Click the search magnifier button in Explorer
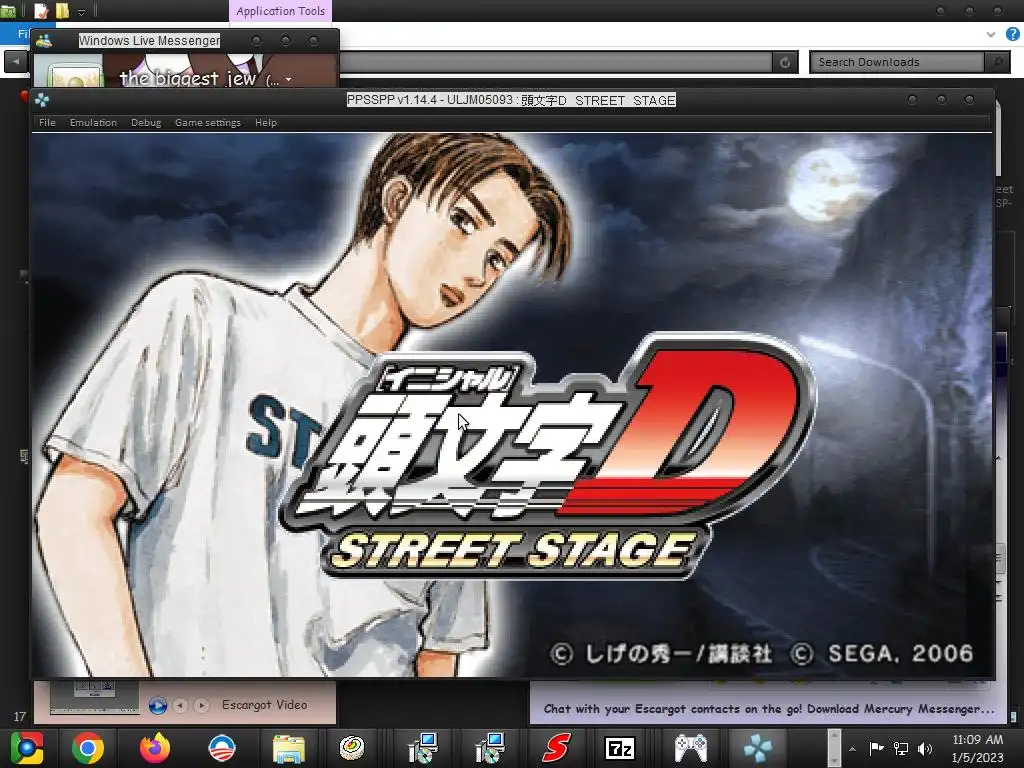 (997, 62)
